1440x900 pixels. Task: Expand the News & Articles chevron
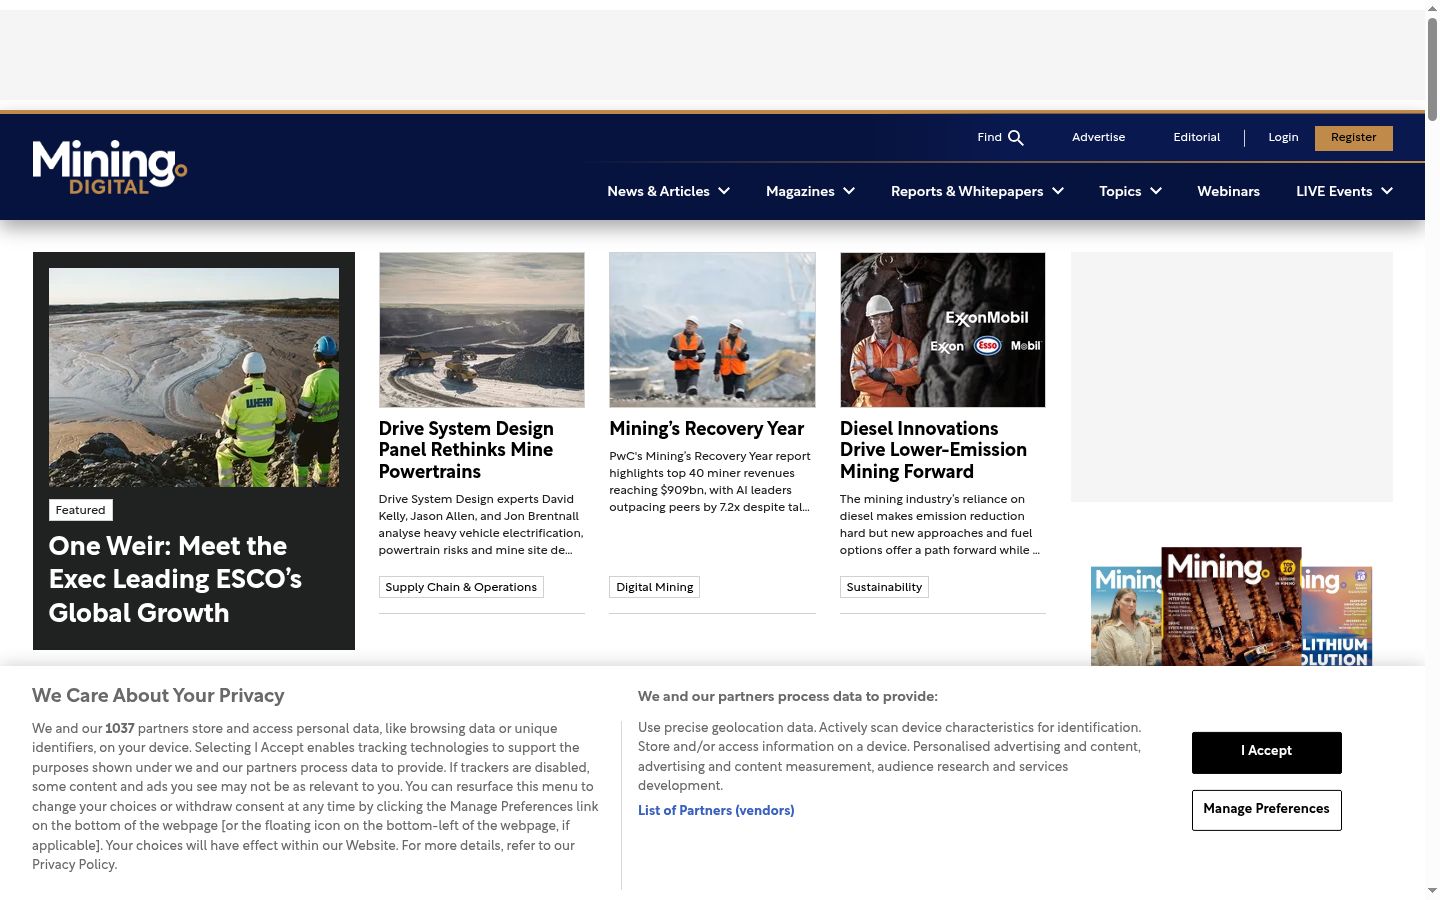coord(724,191)
